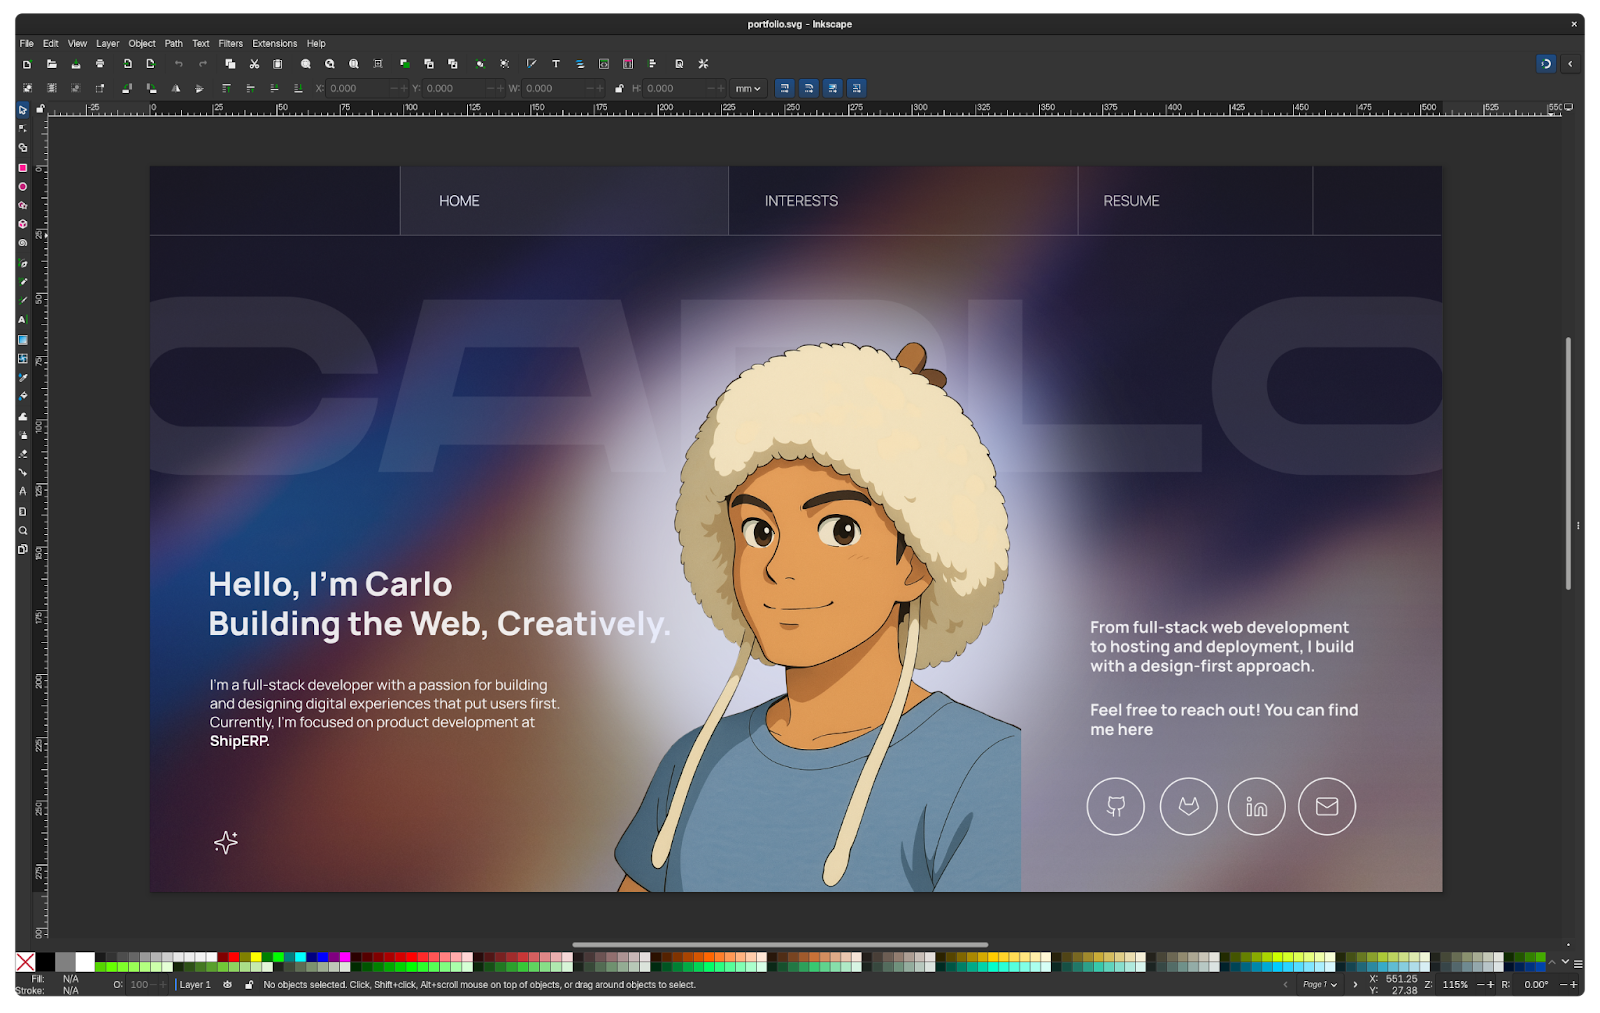
Task: Toggle Layer 1 visibility eye icon
Action: point(228,985)
